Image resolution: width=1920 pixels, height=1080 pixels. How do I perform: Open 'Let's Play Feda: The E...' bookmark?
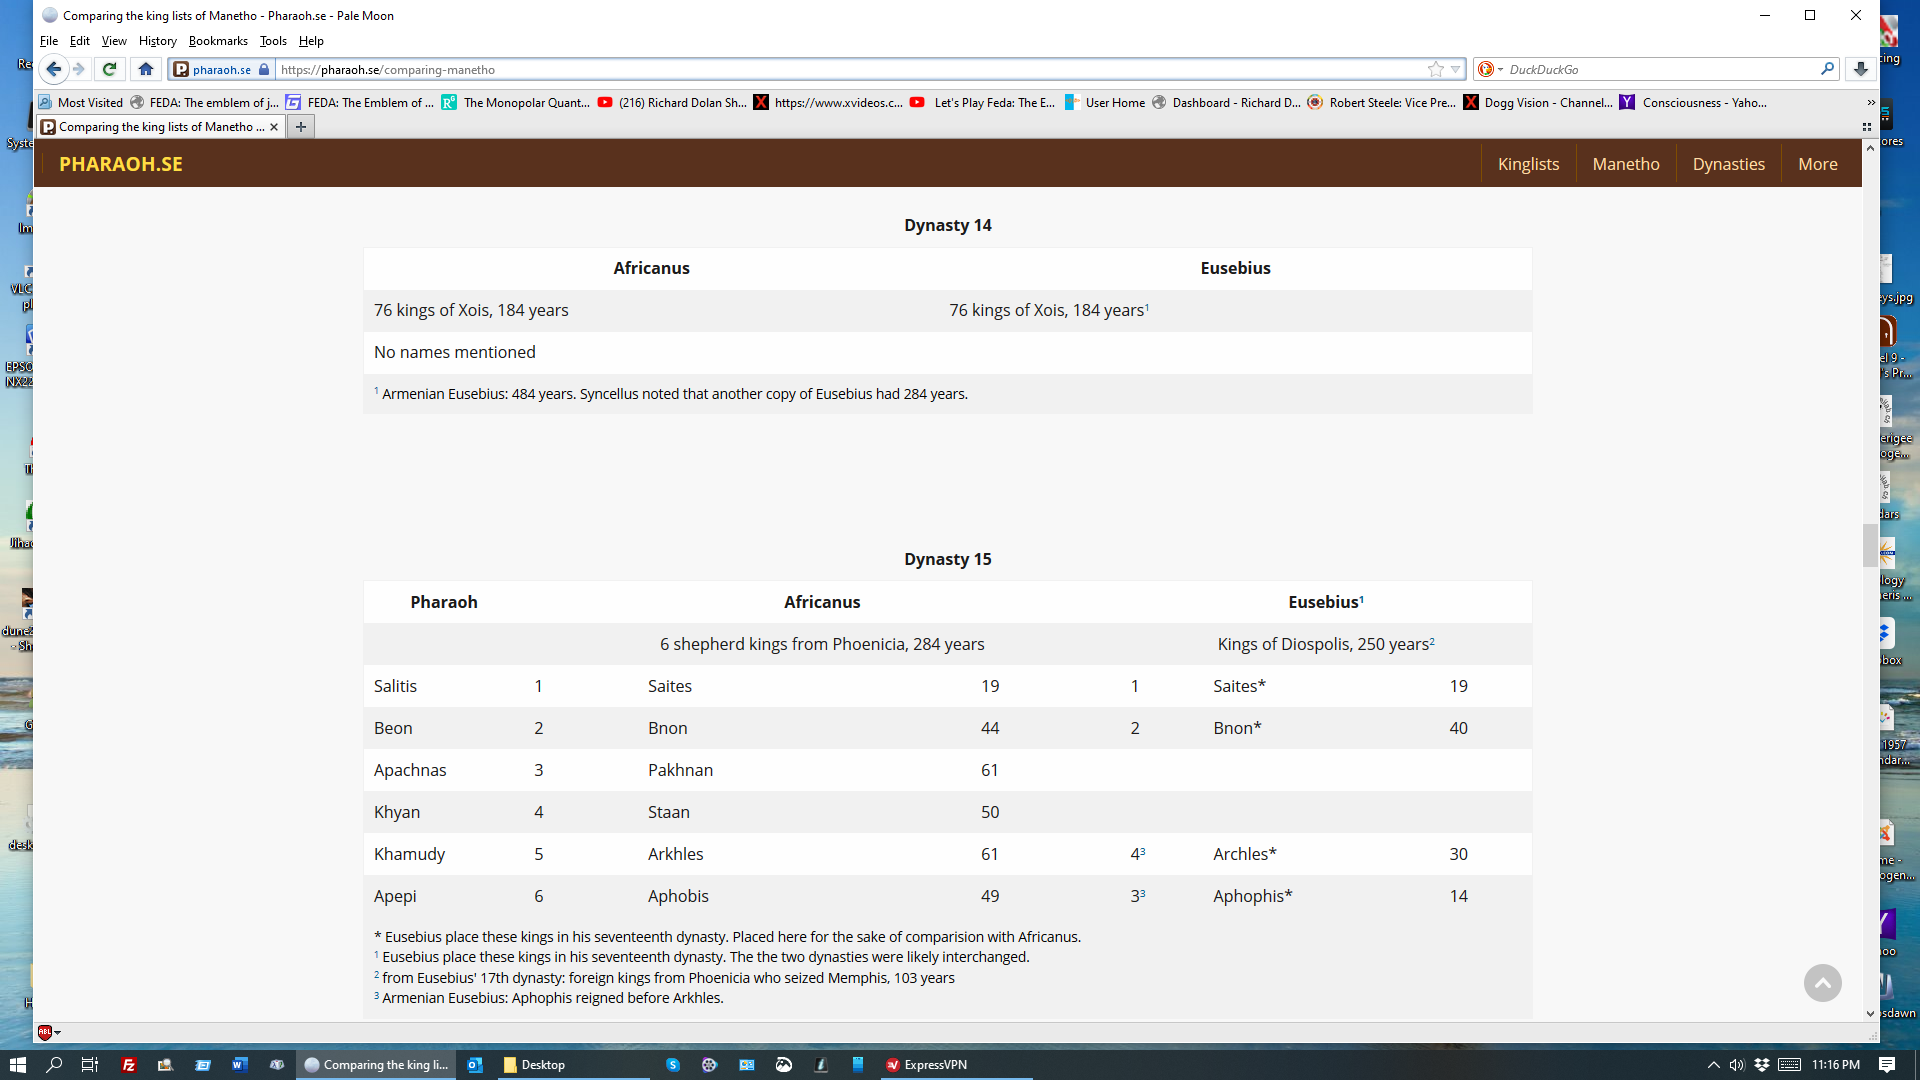(x=983, y=102)
